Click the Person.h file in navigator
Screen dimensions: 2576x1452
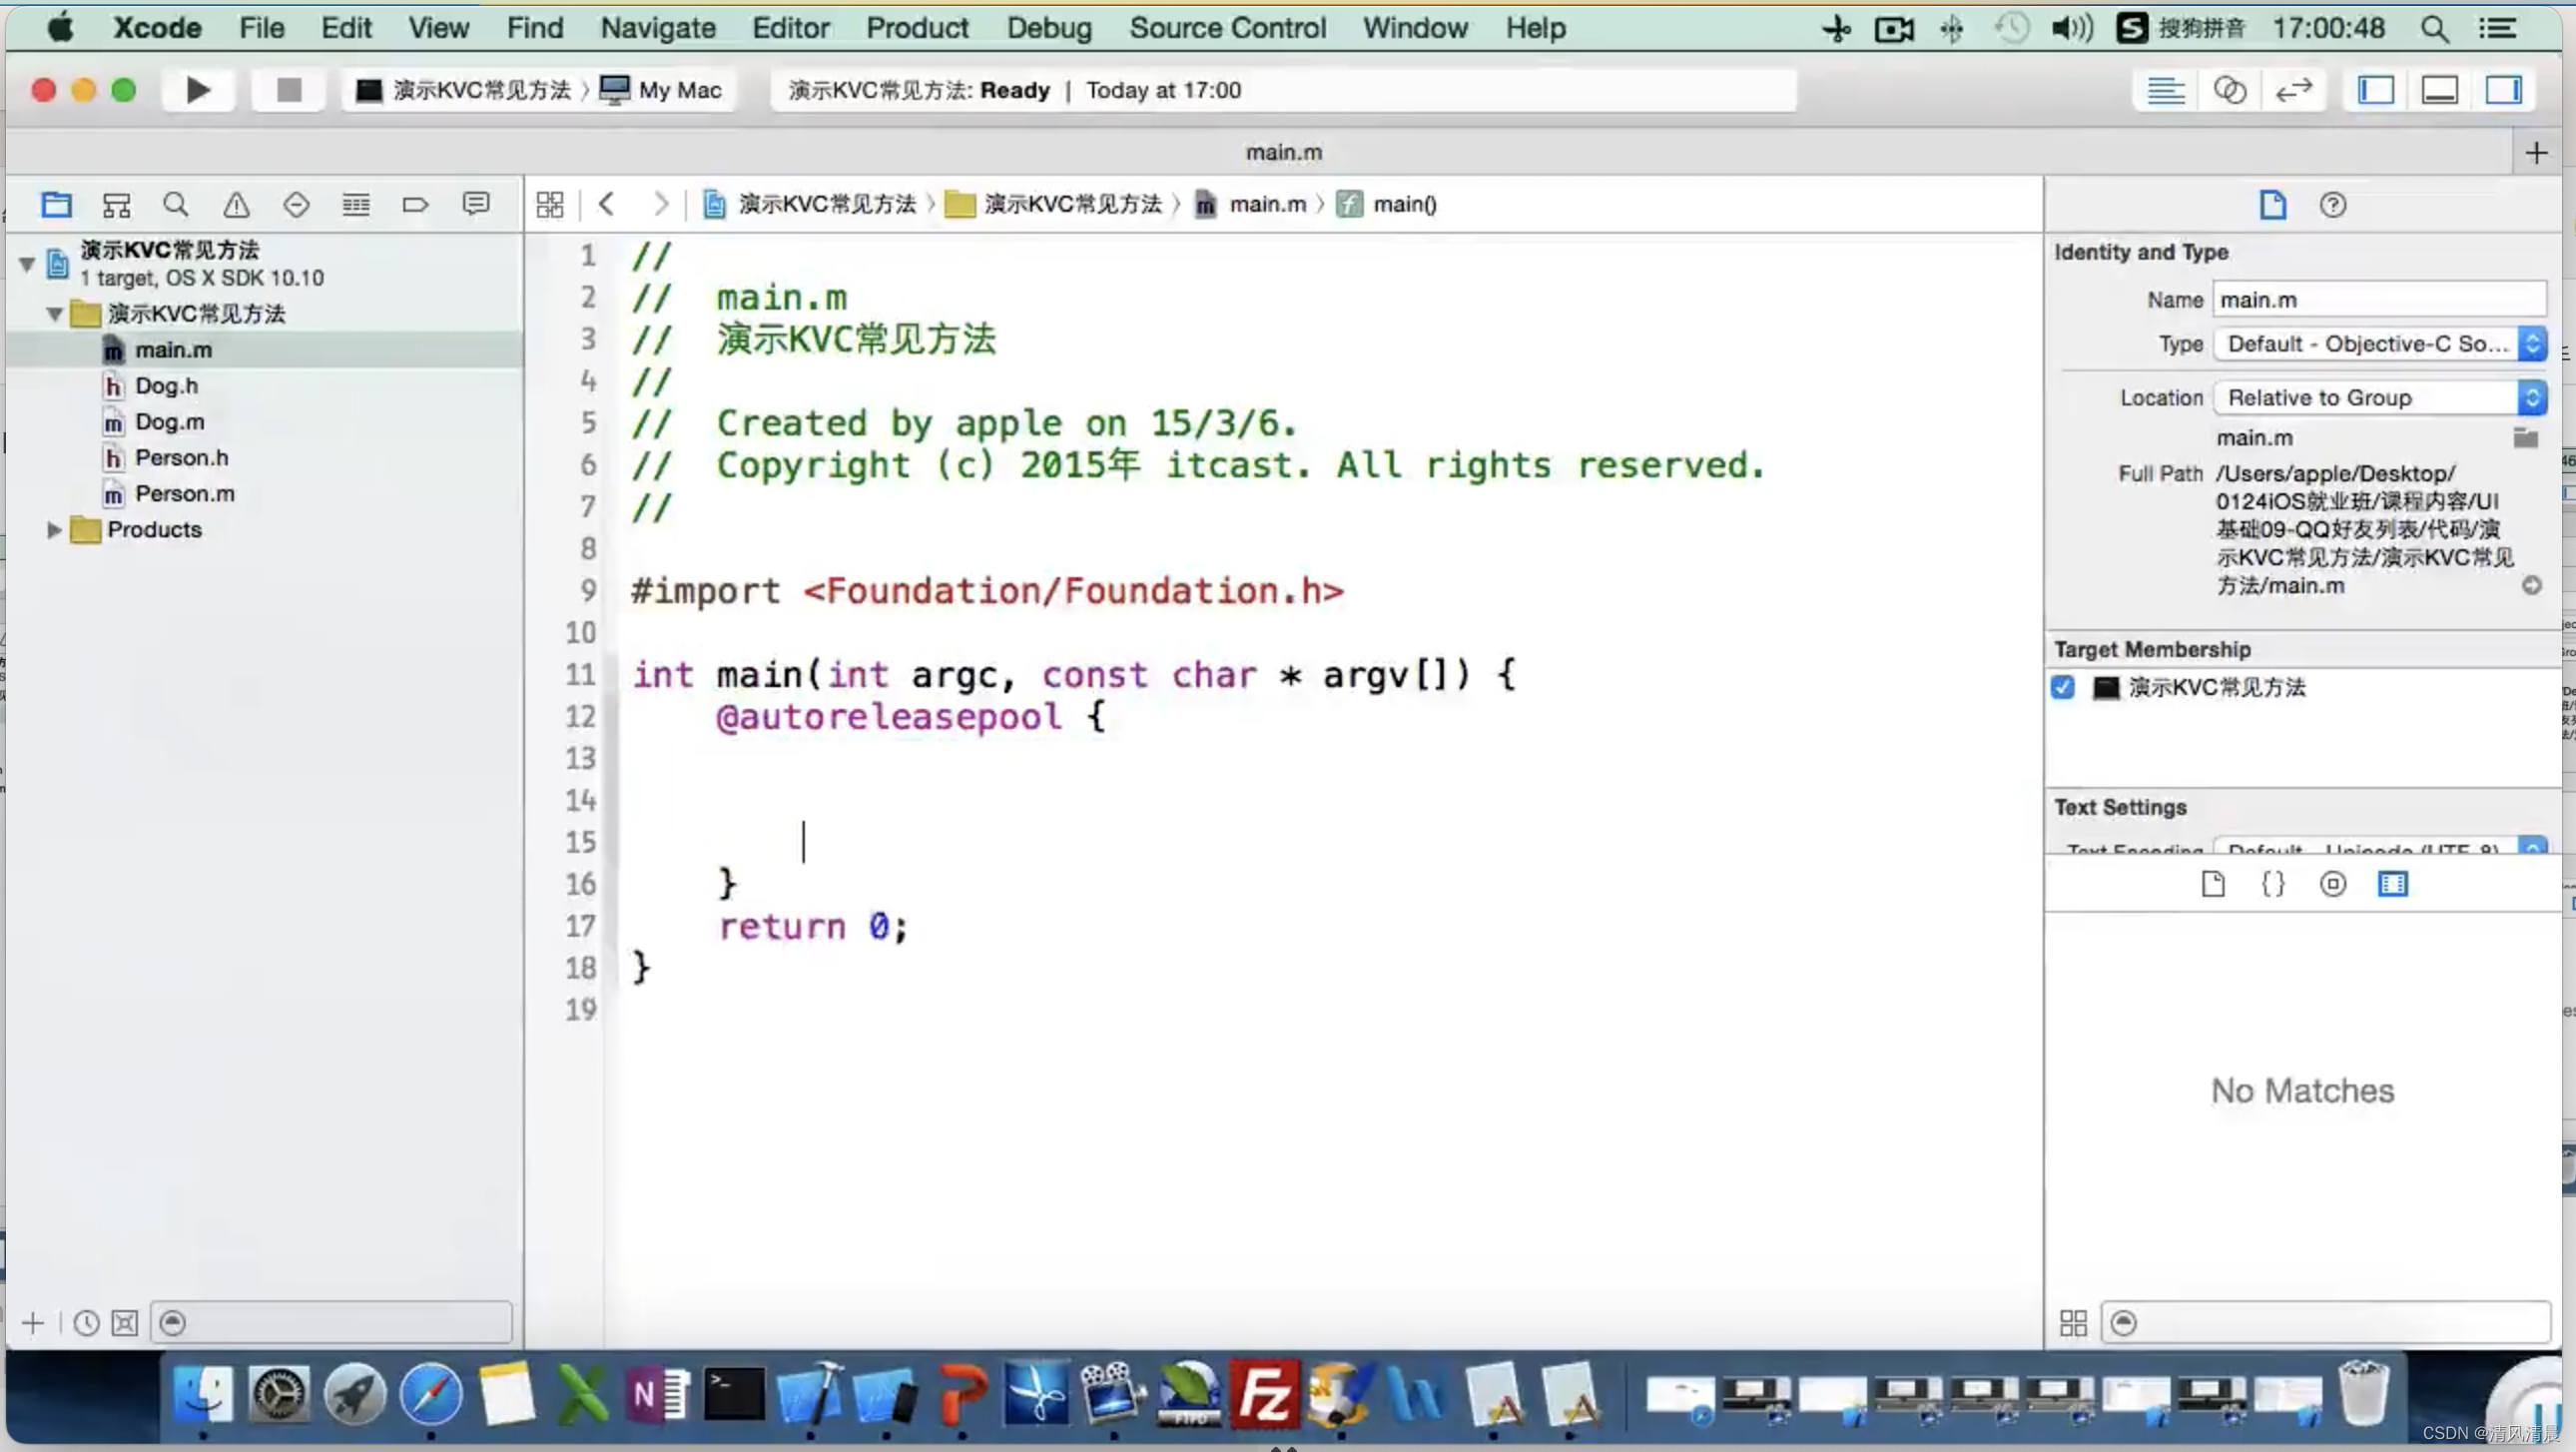(x=183, y=456)
